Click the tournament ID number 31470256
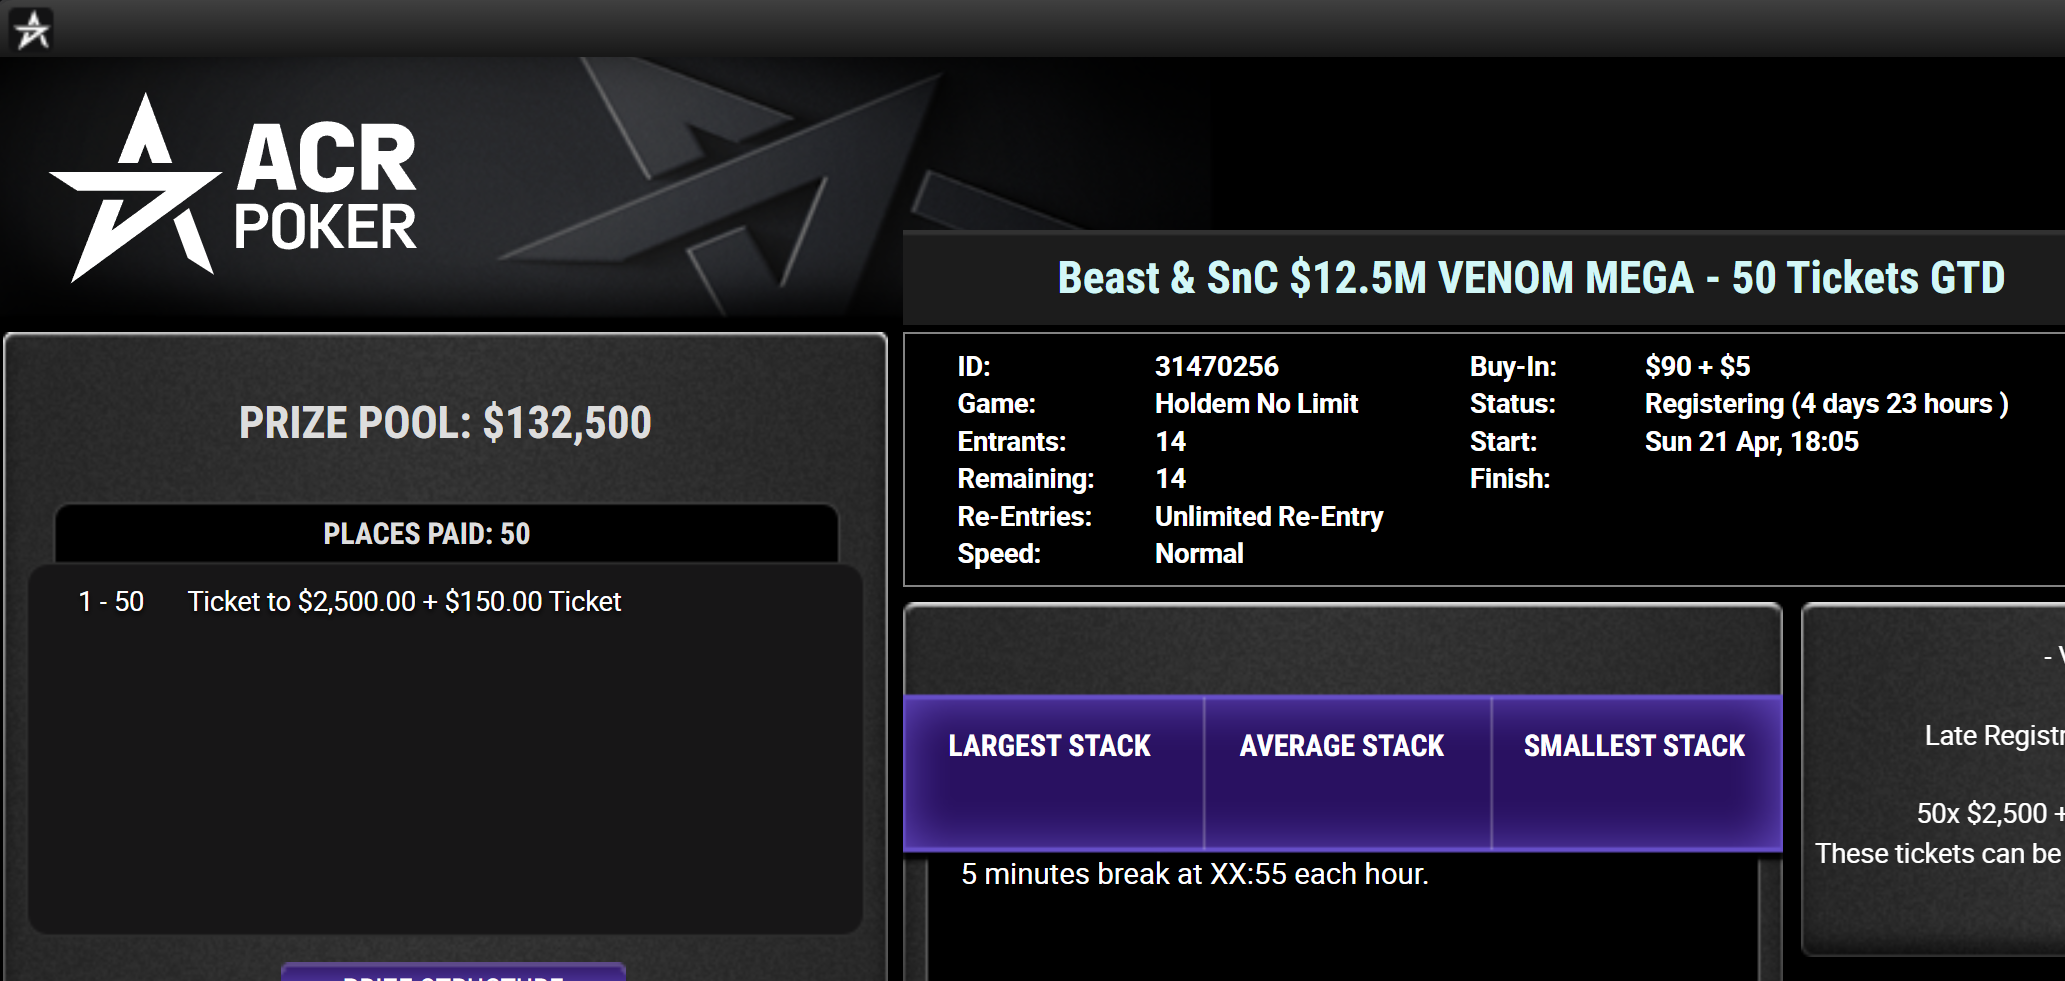This screenshot has height=981, width=2065. [1216, 367]
